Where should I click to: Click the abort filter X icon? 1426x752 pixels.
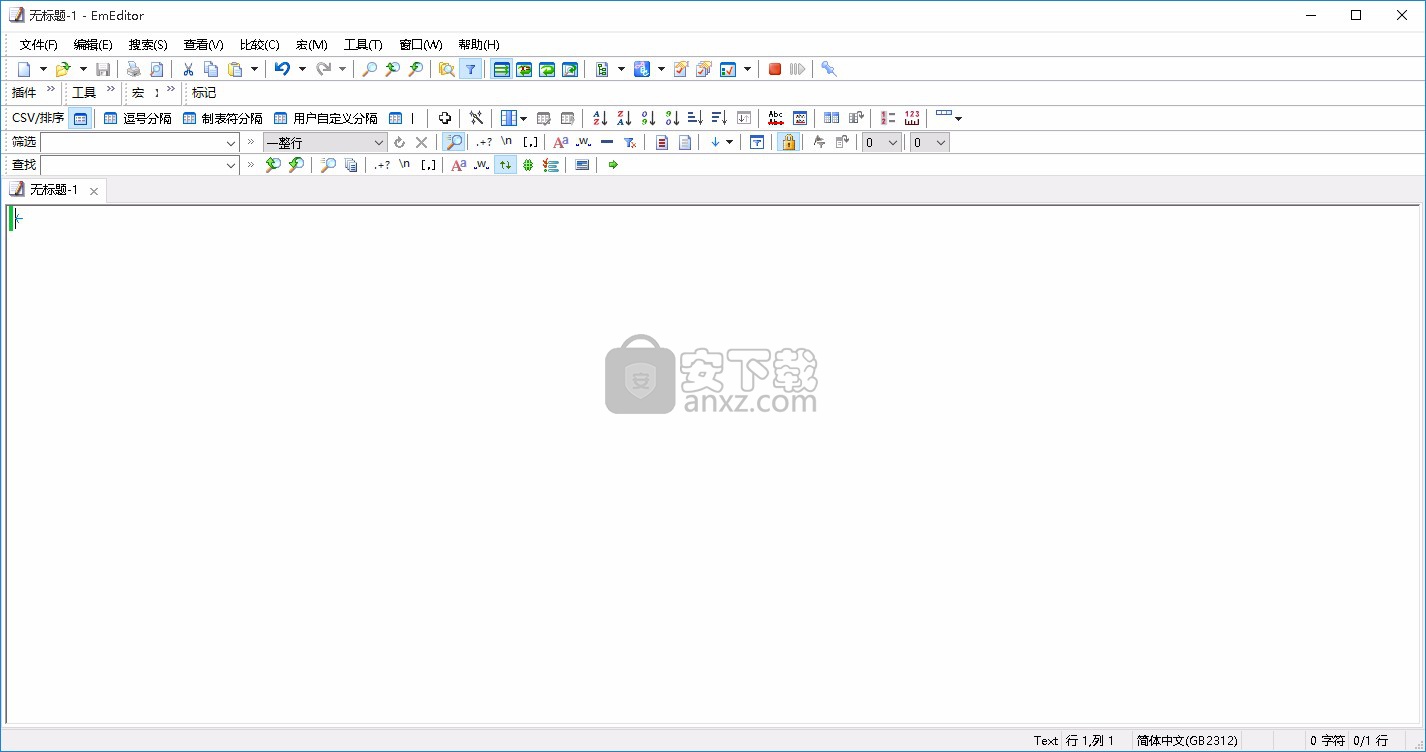(421, 142)
